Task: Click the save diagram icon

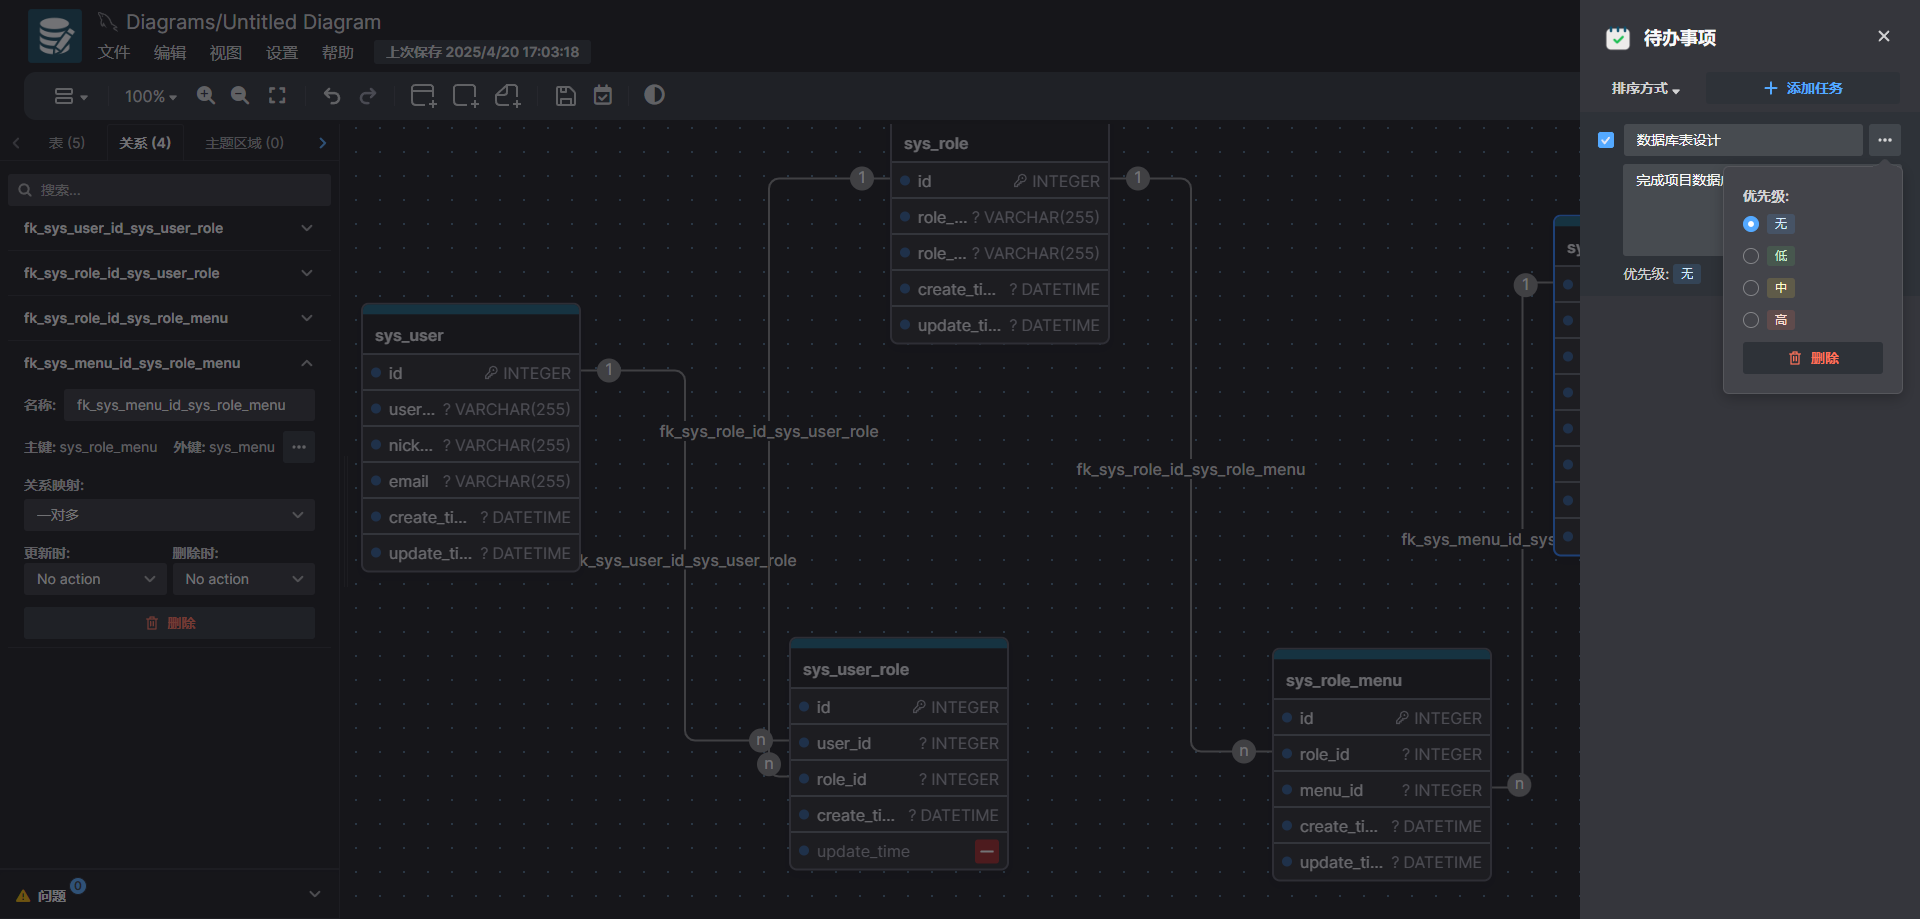Action: (565, 96)
